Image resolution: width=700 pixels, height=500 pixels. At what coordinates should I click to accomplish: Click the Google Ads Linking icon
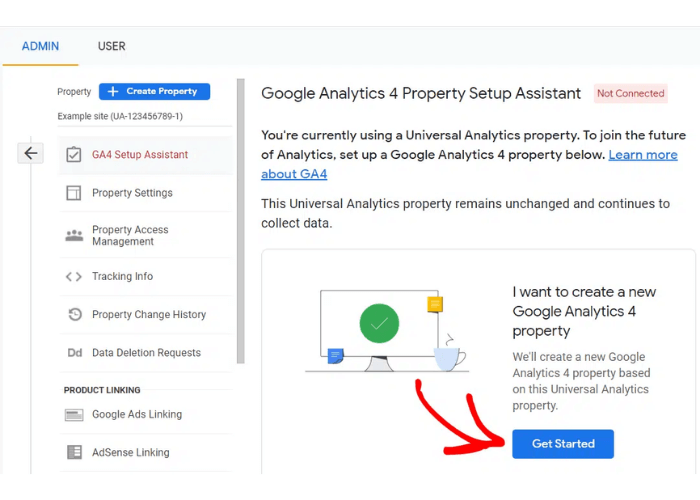74,415
